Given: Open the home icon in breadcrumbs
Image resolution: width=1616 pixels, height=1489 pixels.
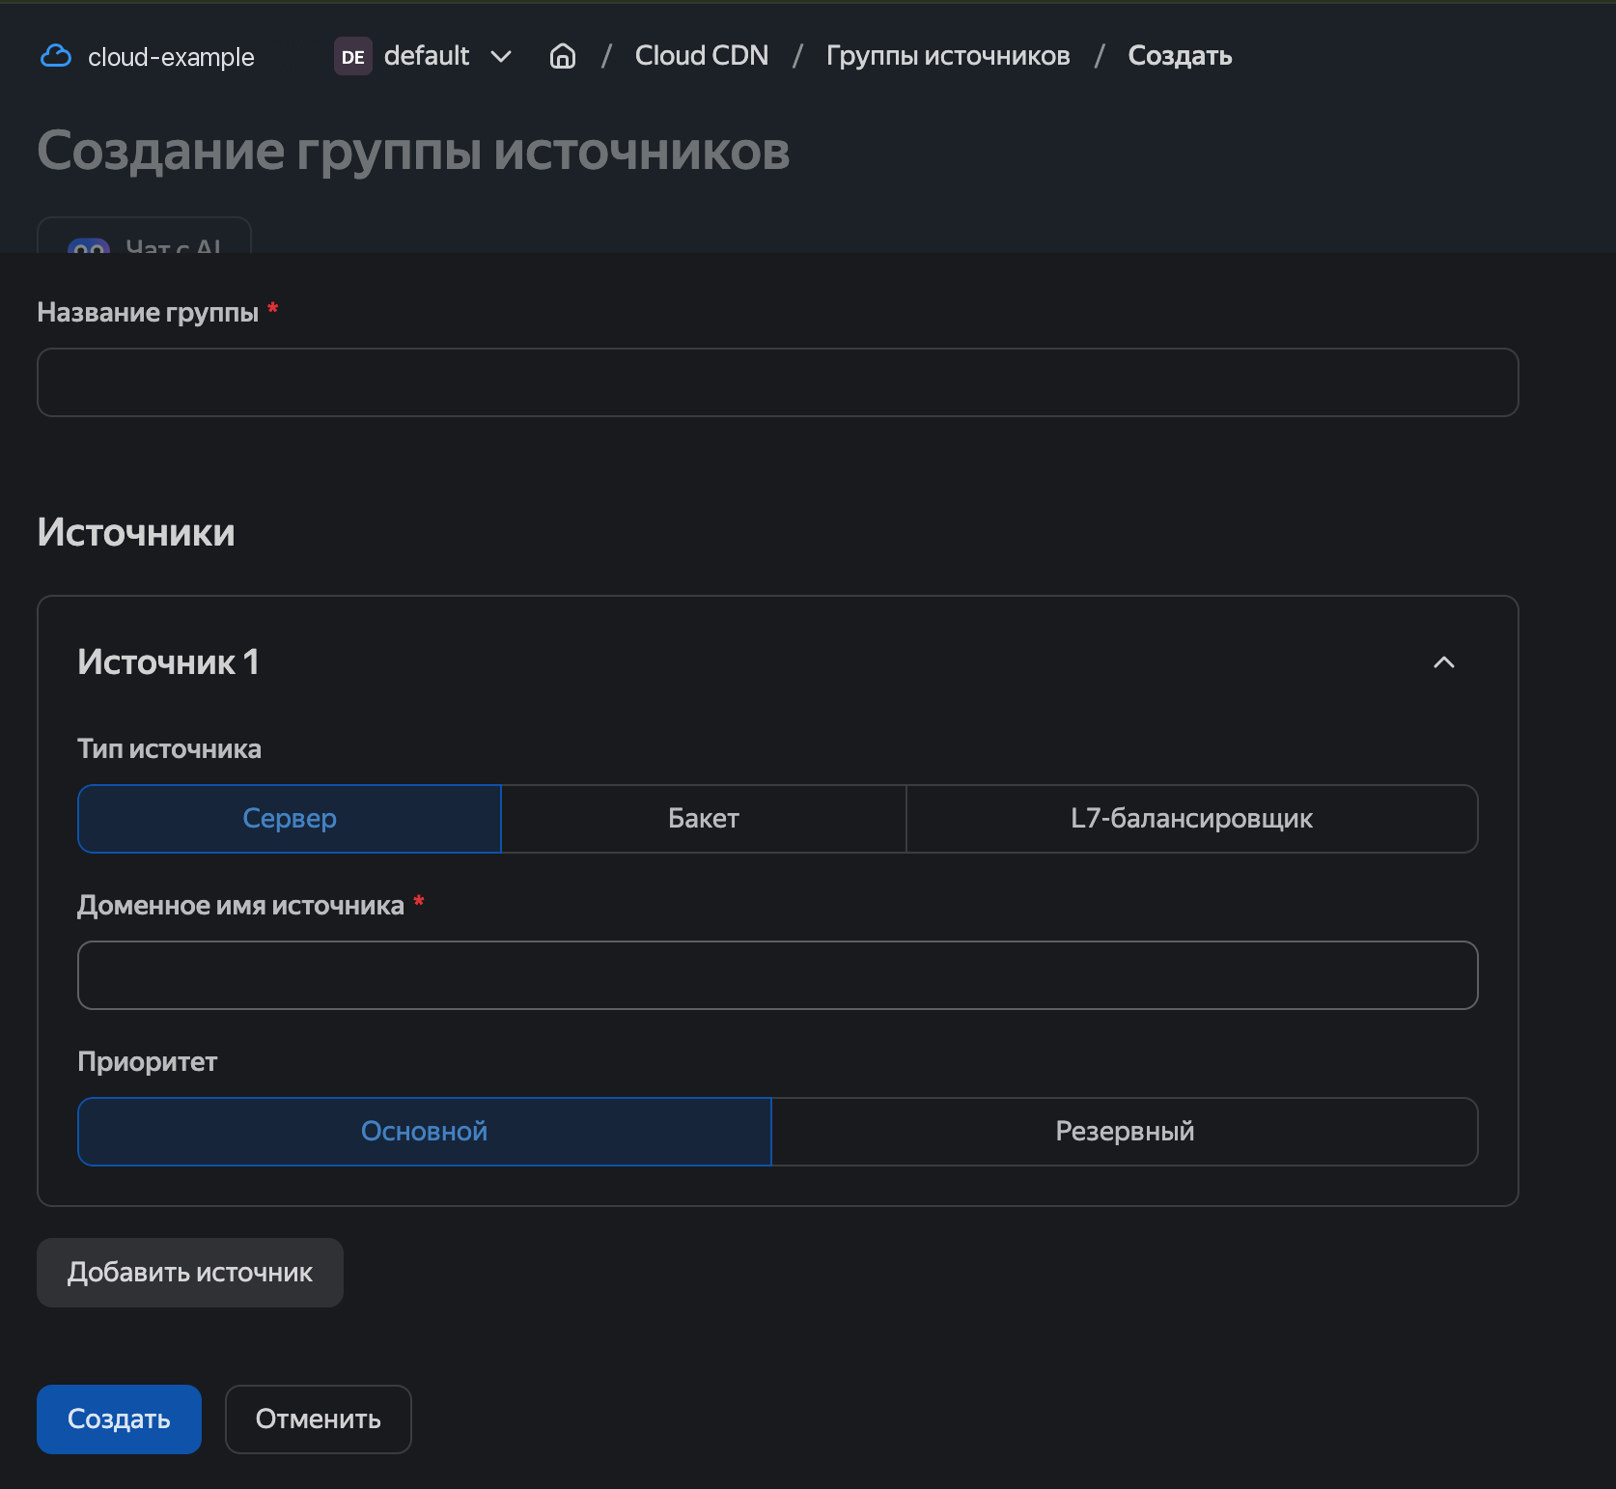Looking at the screenshot, I should [563, 56].
